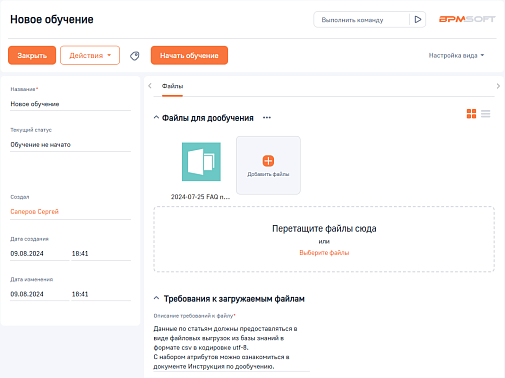Click the Перетащите файлы сюда drop zone
The image size is (505, 378).
tap(324, 239)
